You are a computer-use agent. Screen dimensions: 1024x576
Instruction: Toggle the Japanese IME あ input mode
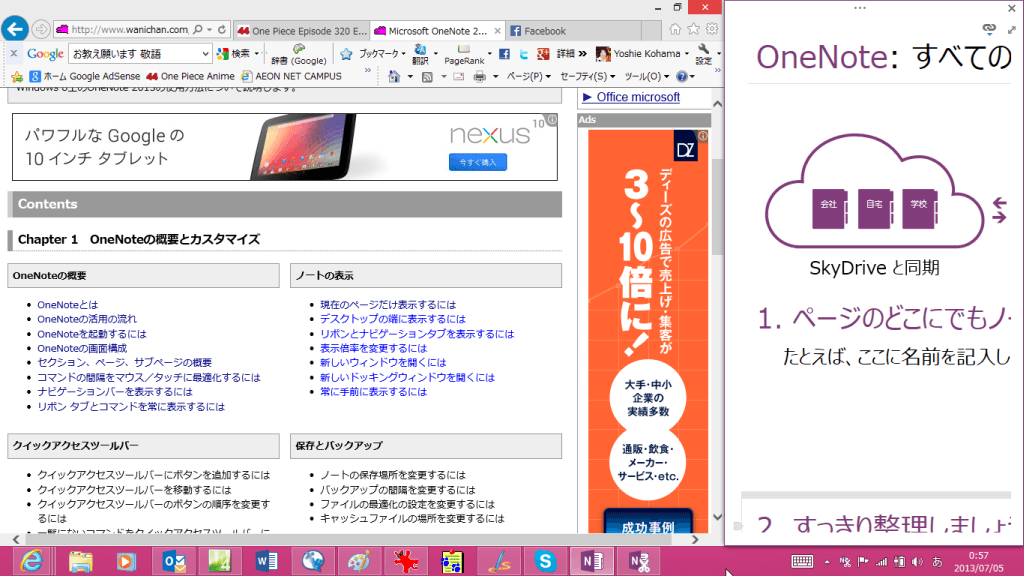[x=937, y=562]
